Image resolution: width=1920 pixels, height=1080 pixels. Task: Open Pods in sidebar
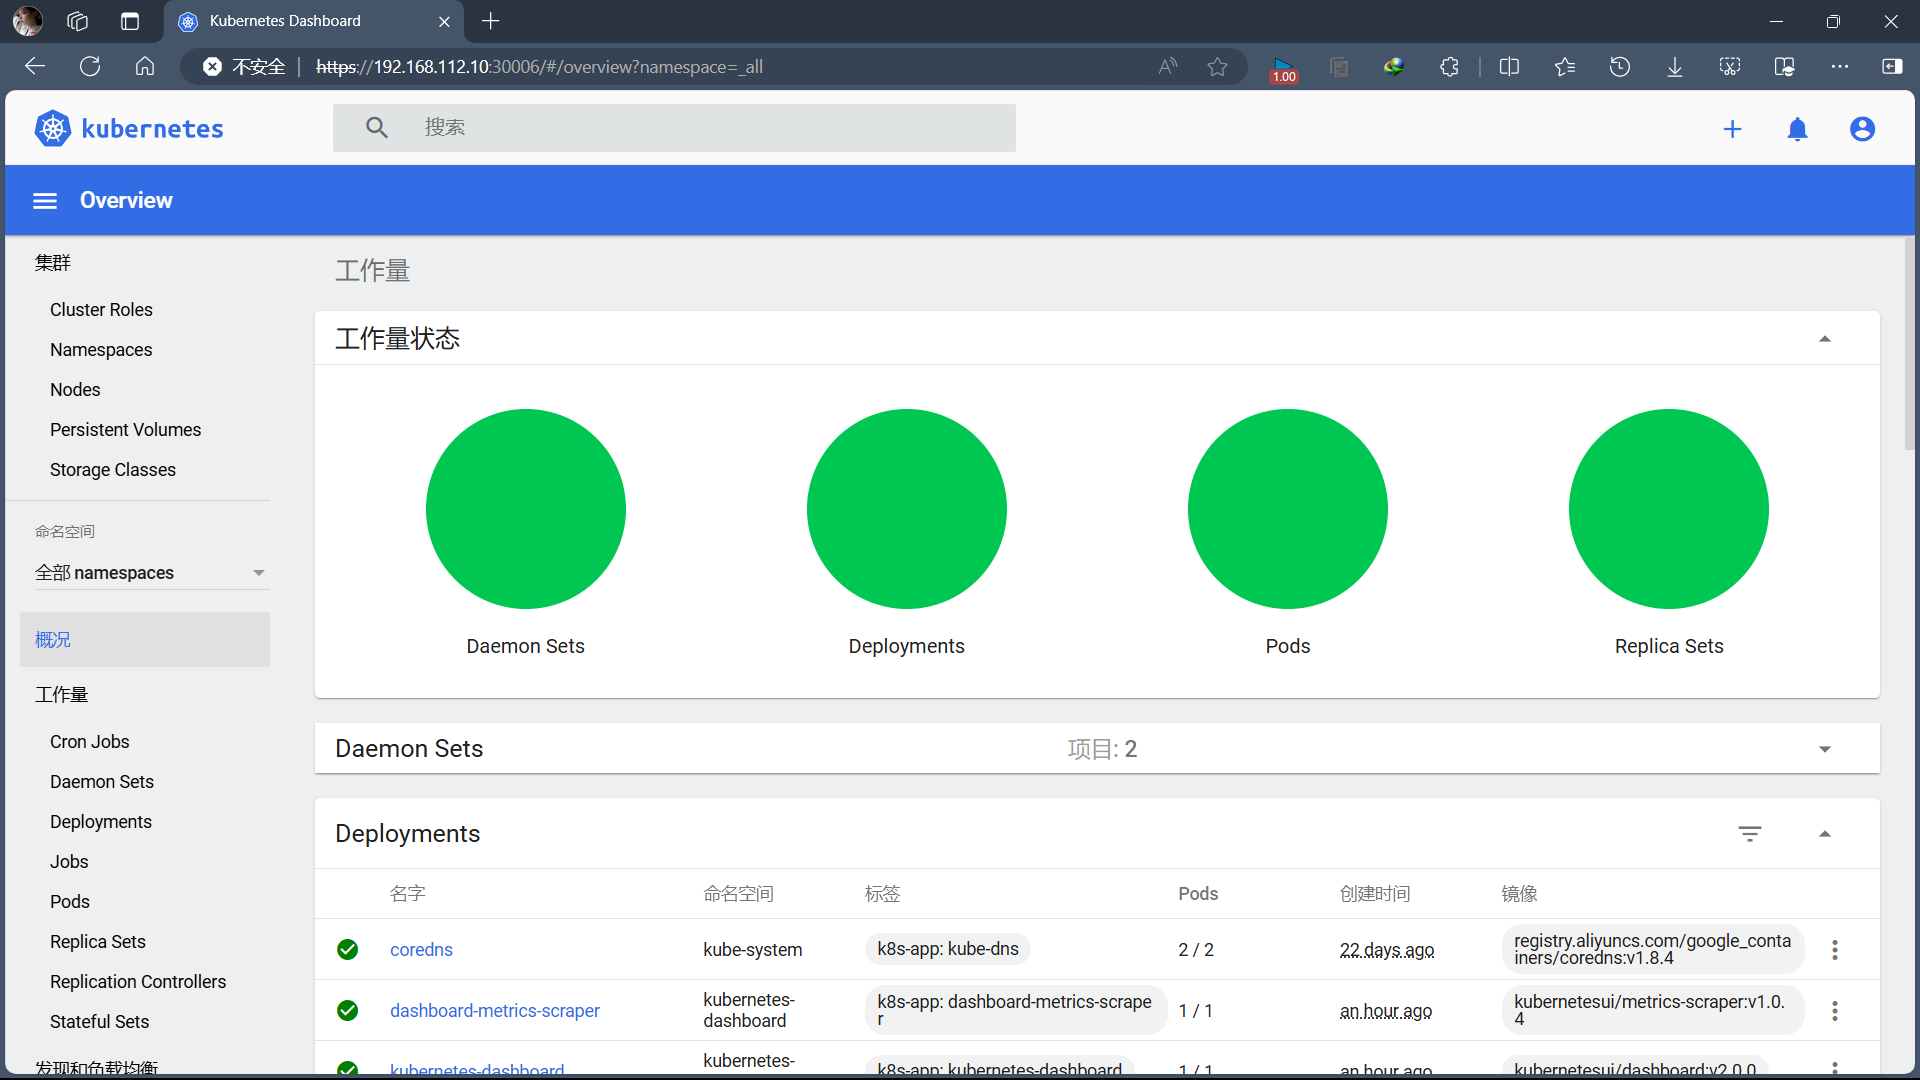(x=69, y=902)
